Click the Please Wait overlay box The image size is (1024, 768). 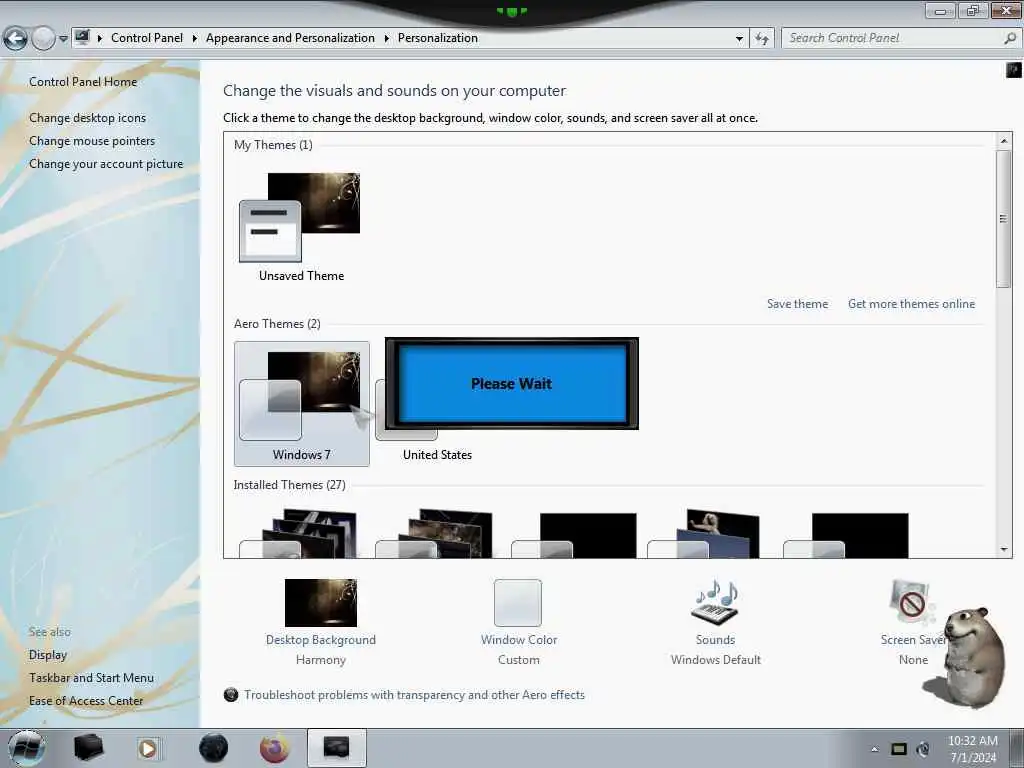point(512,383)
